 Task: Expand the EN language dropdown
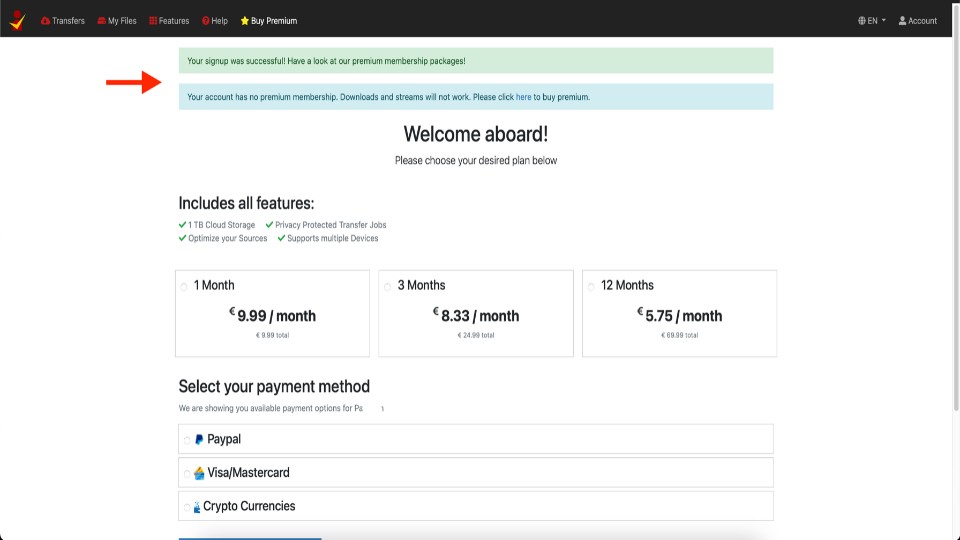pos(871,21)
